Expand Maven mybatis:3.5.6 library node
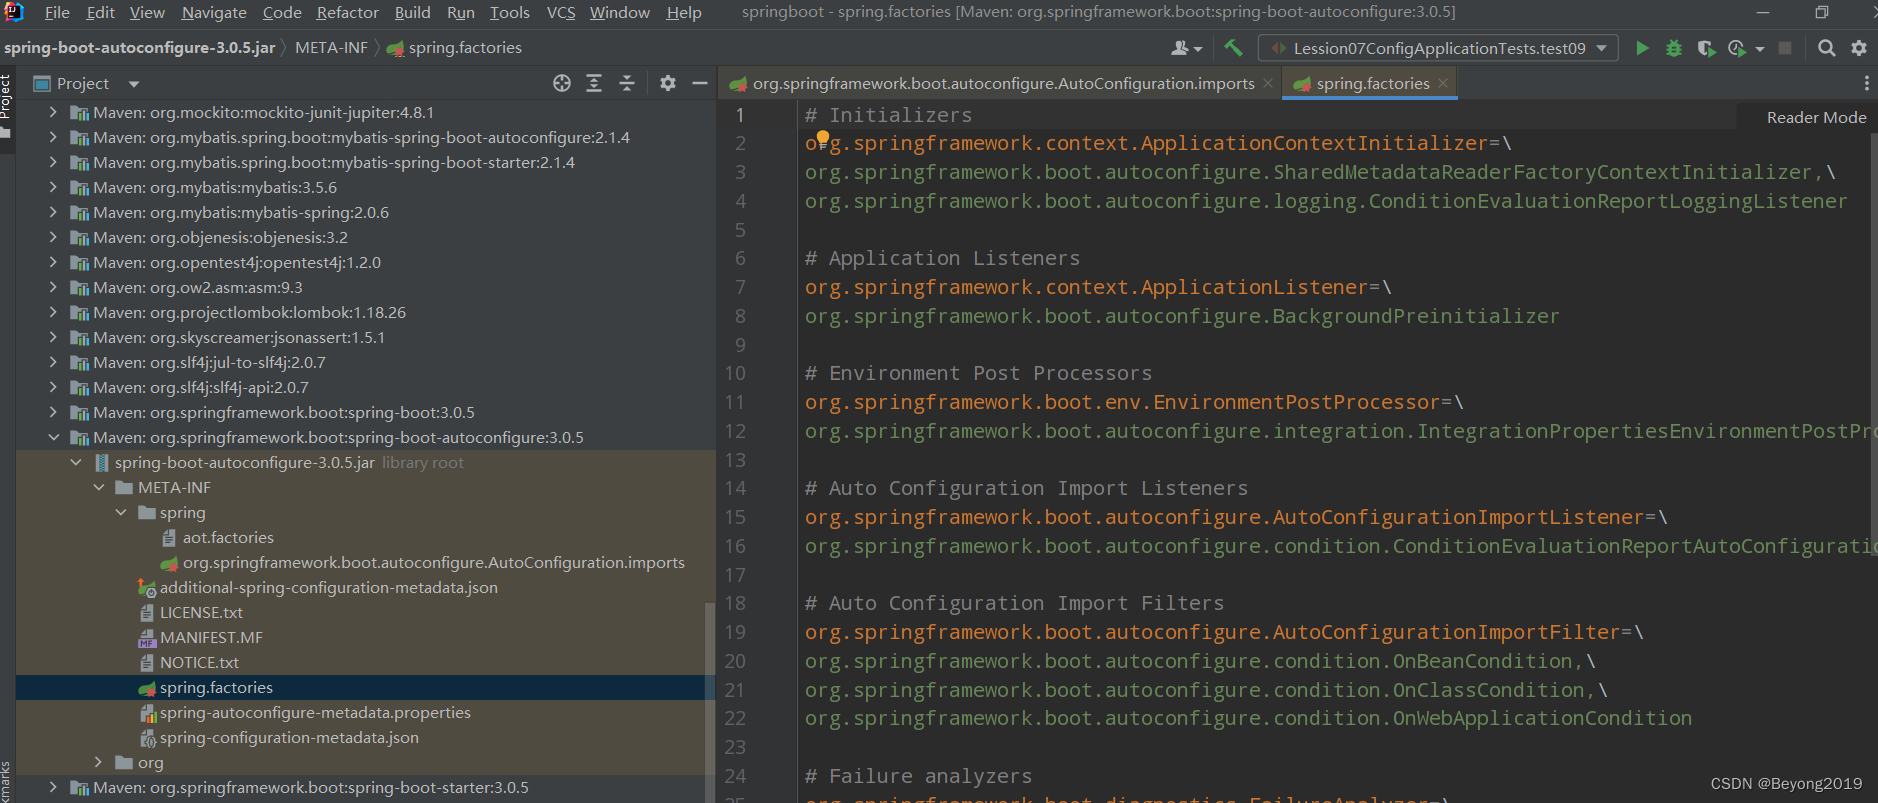 pyautogui.click(x=53, y=188)
